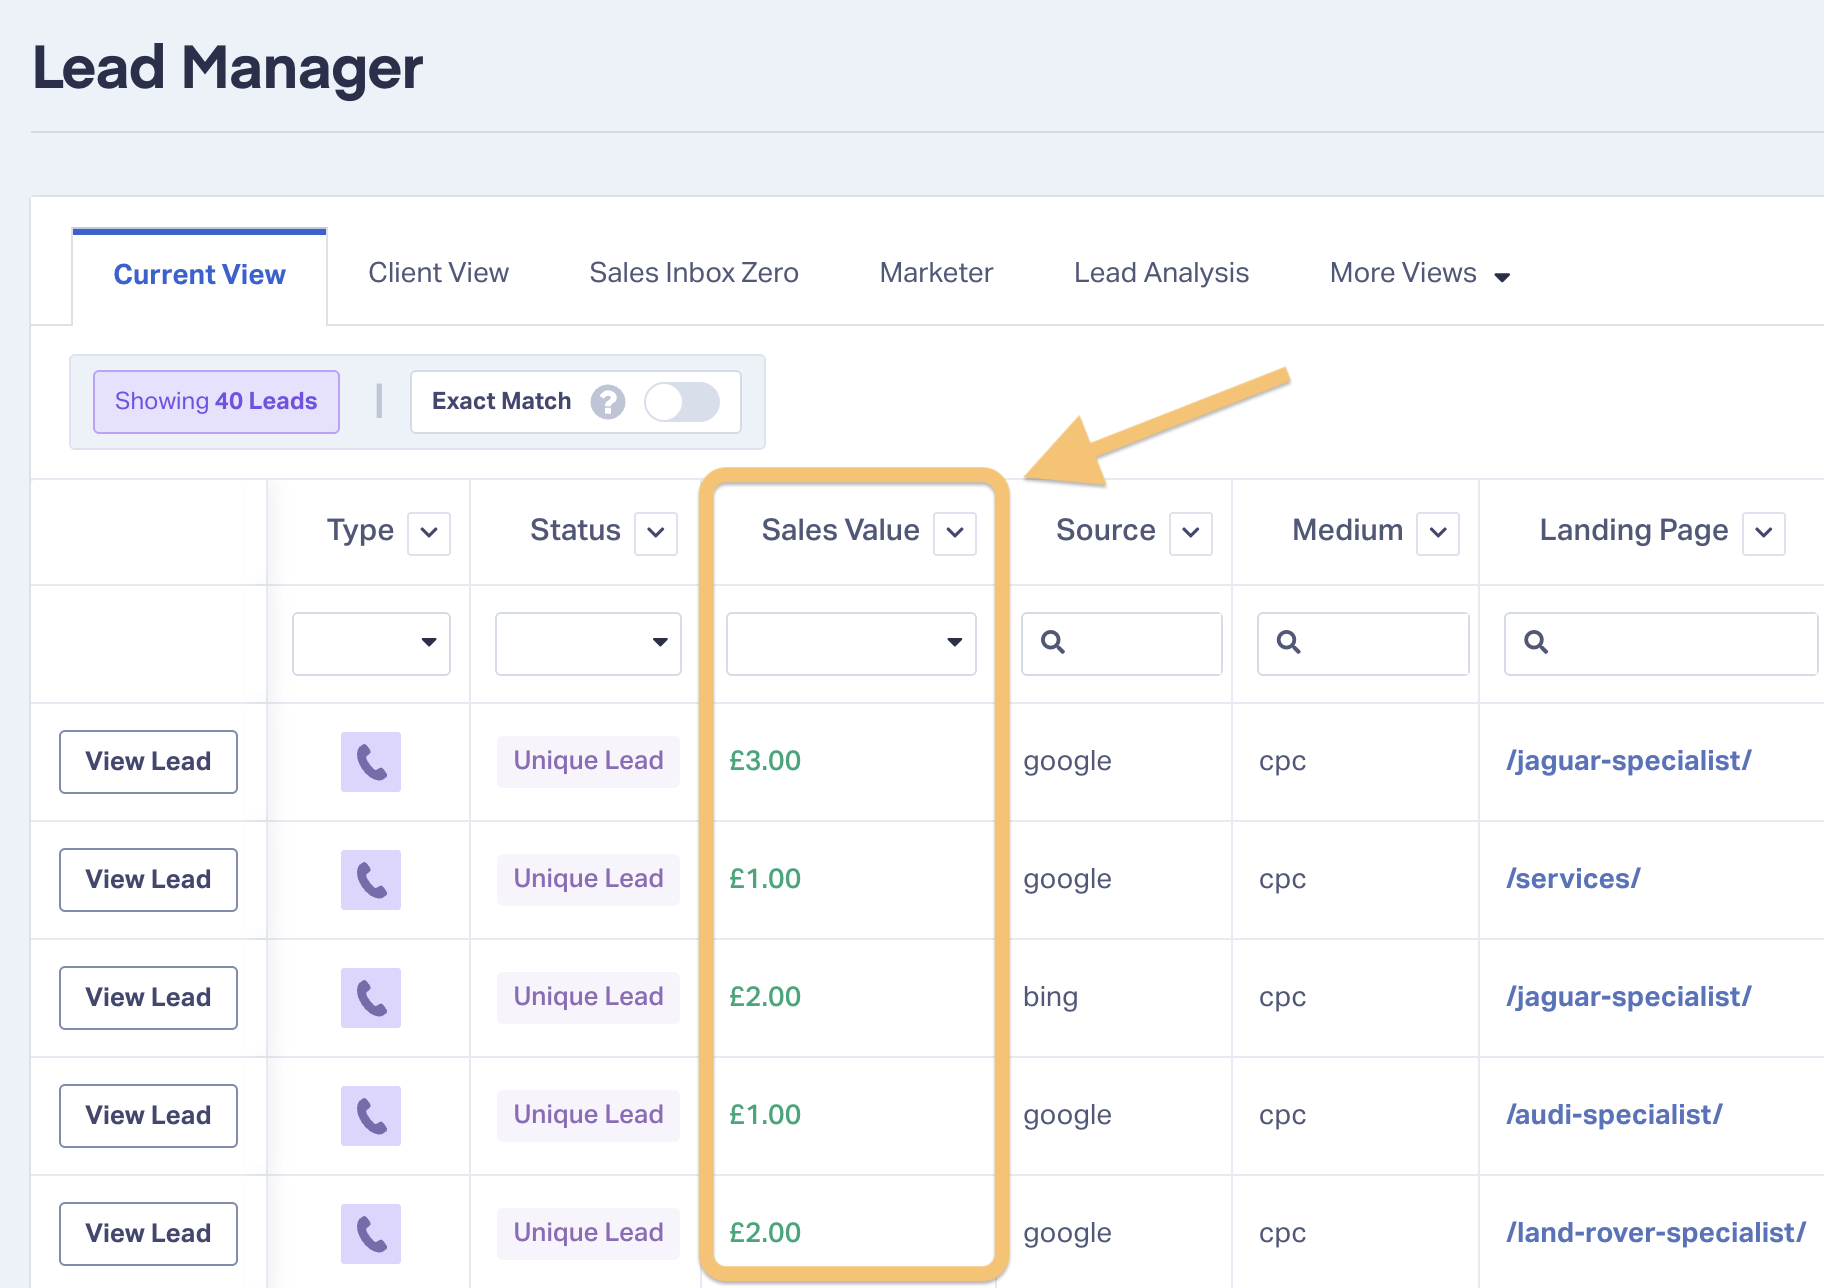Click the phone icon in the /audi-specialist/ row

[x=370, y=1116]
